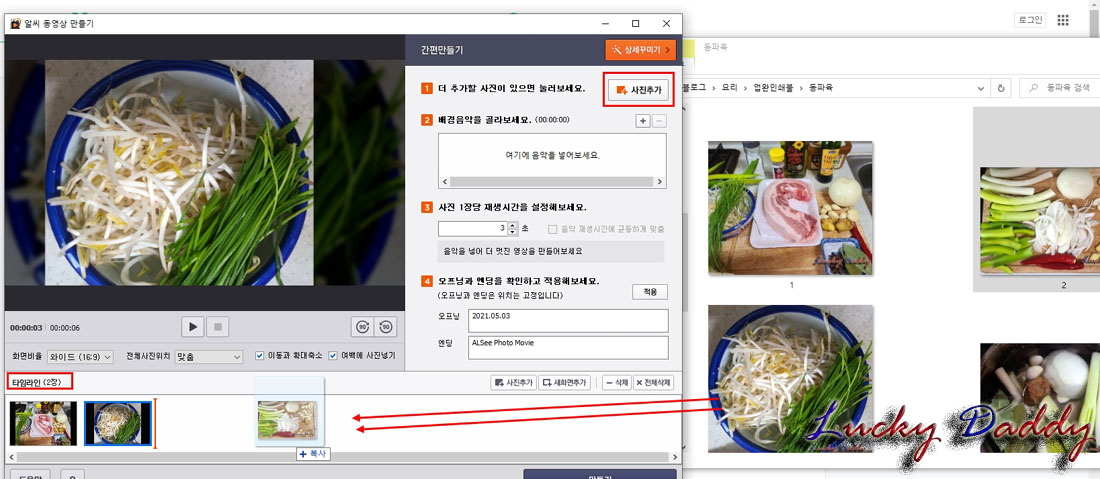Navigate to 업완인쇄물 in the breadcrumb path
The height and width of the screenshot is (479, 1100).
point(774,88)
